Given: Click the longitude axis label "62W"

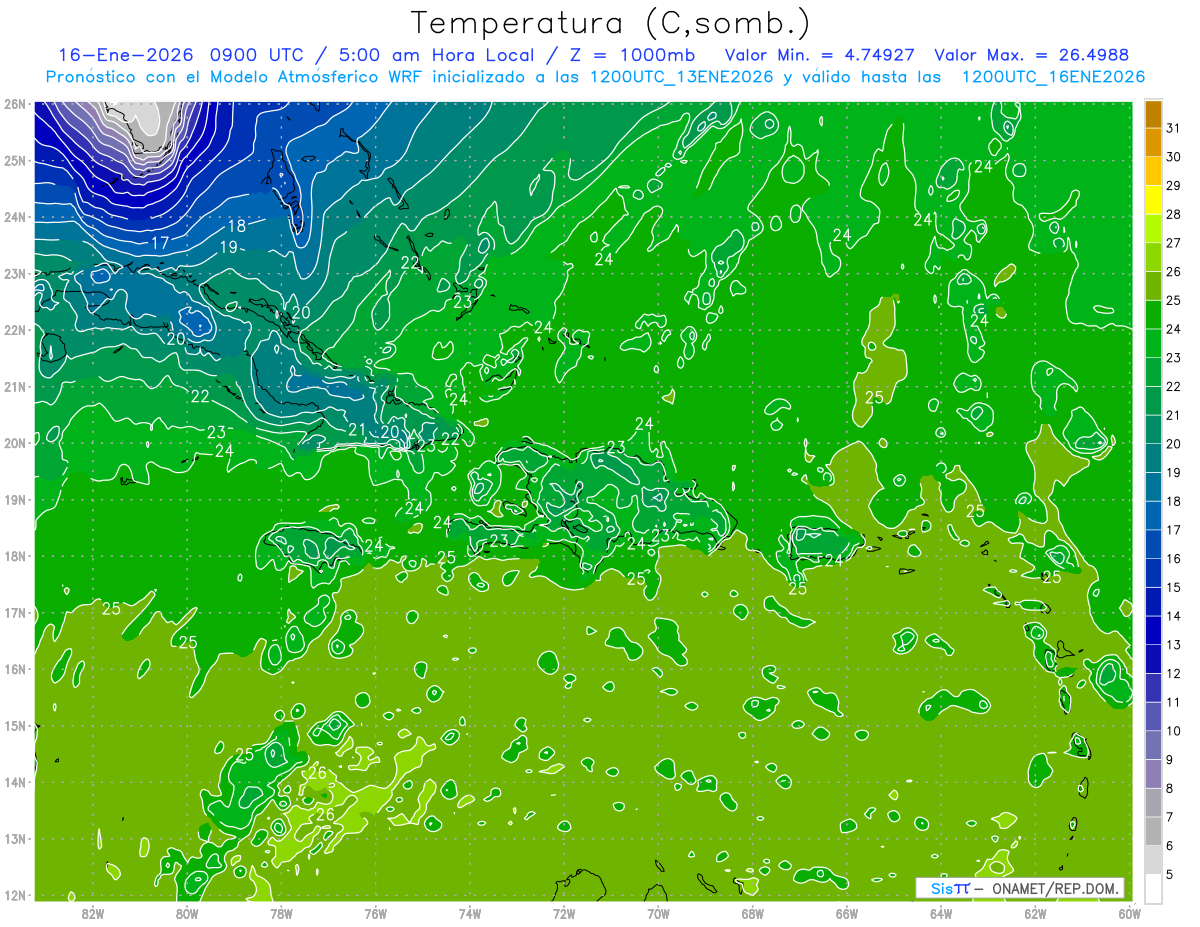Looking at the screenshot, I should coord(1035,913).
